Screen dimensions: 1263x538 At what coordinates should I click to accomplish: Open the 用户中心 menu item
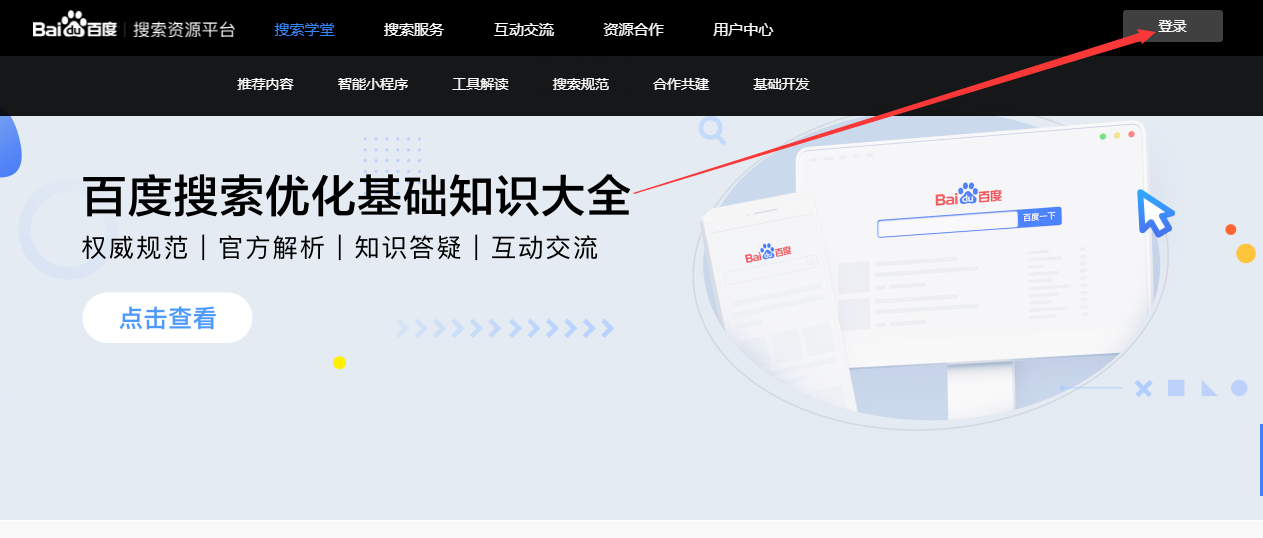click(x=743, y=29)
